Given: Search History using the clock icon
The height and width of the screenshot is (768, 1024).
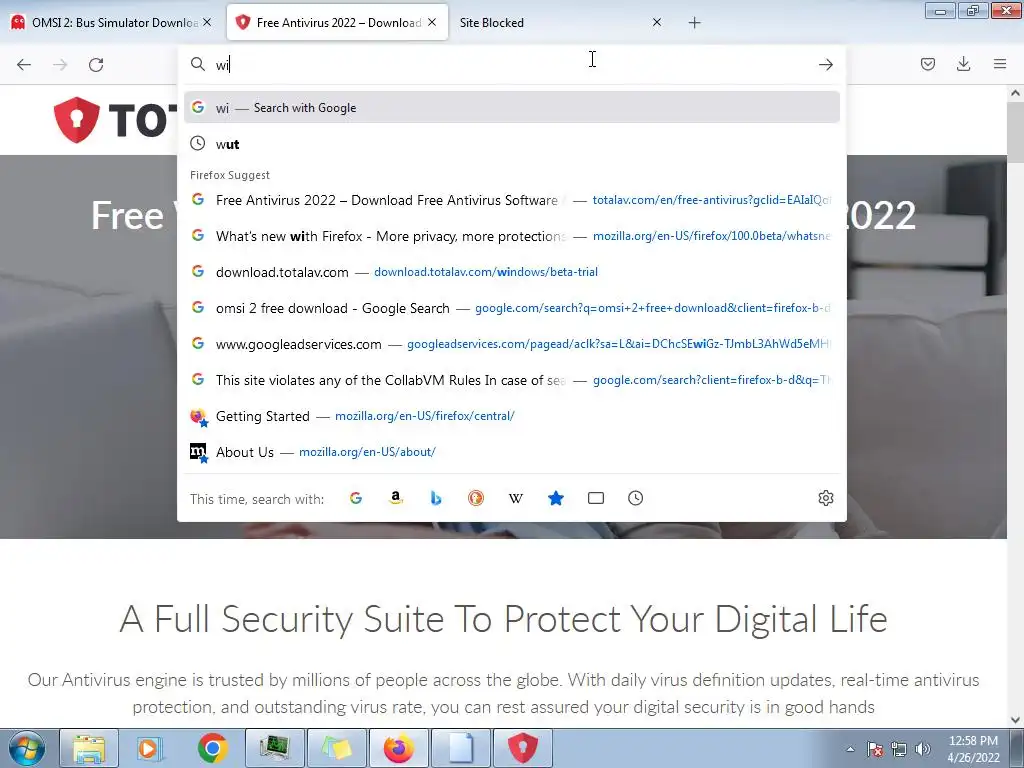Looking at the screenshot, I should [x=635, y=498].
